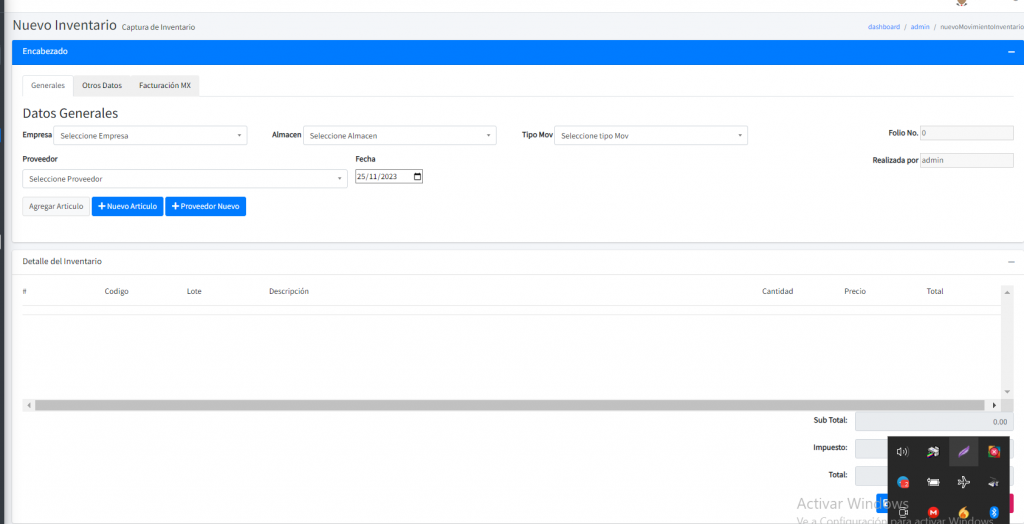Image resolution: width=1024 pixels, height=524 pixels.
Task: Open the calendar picker icon in Fecha
Action: (x=417, y=177)
